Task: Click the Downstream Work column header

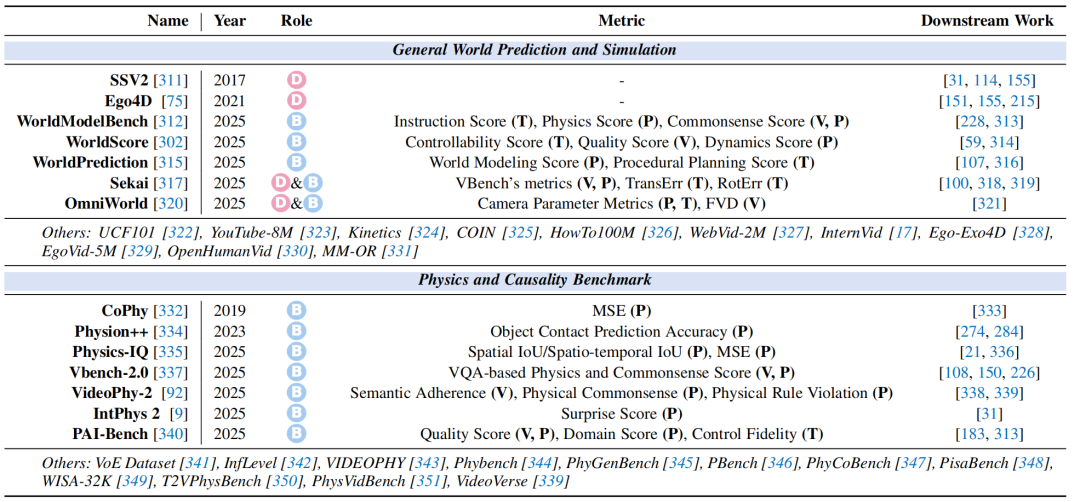Action: (x=987, y=21)
